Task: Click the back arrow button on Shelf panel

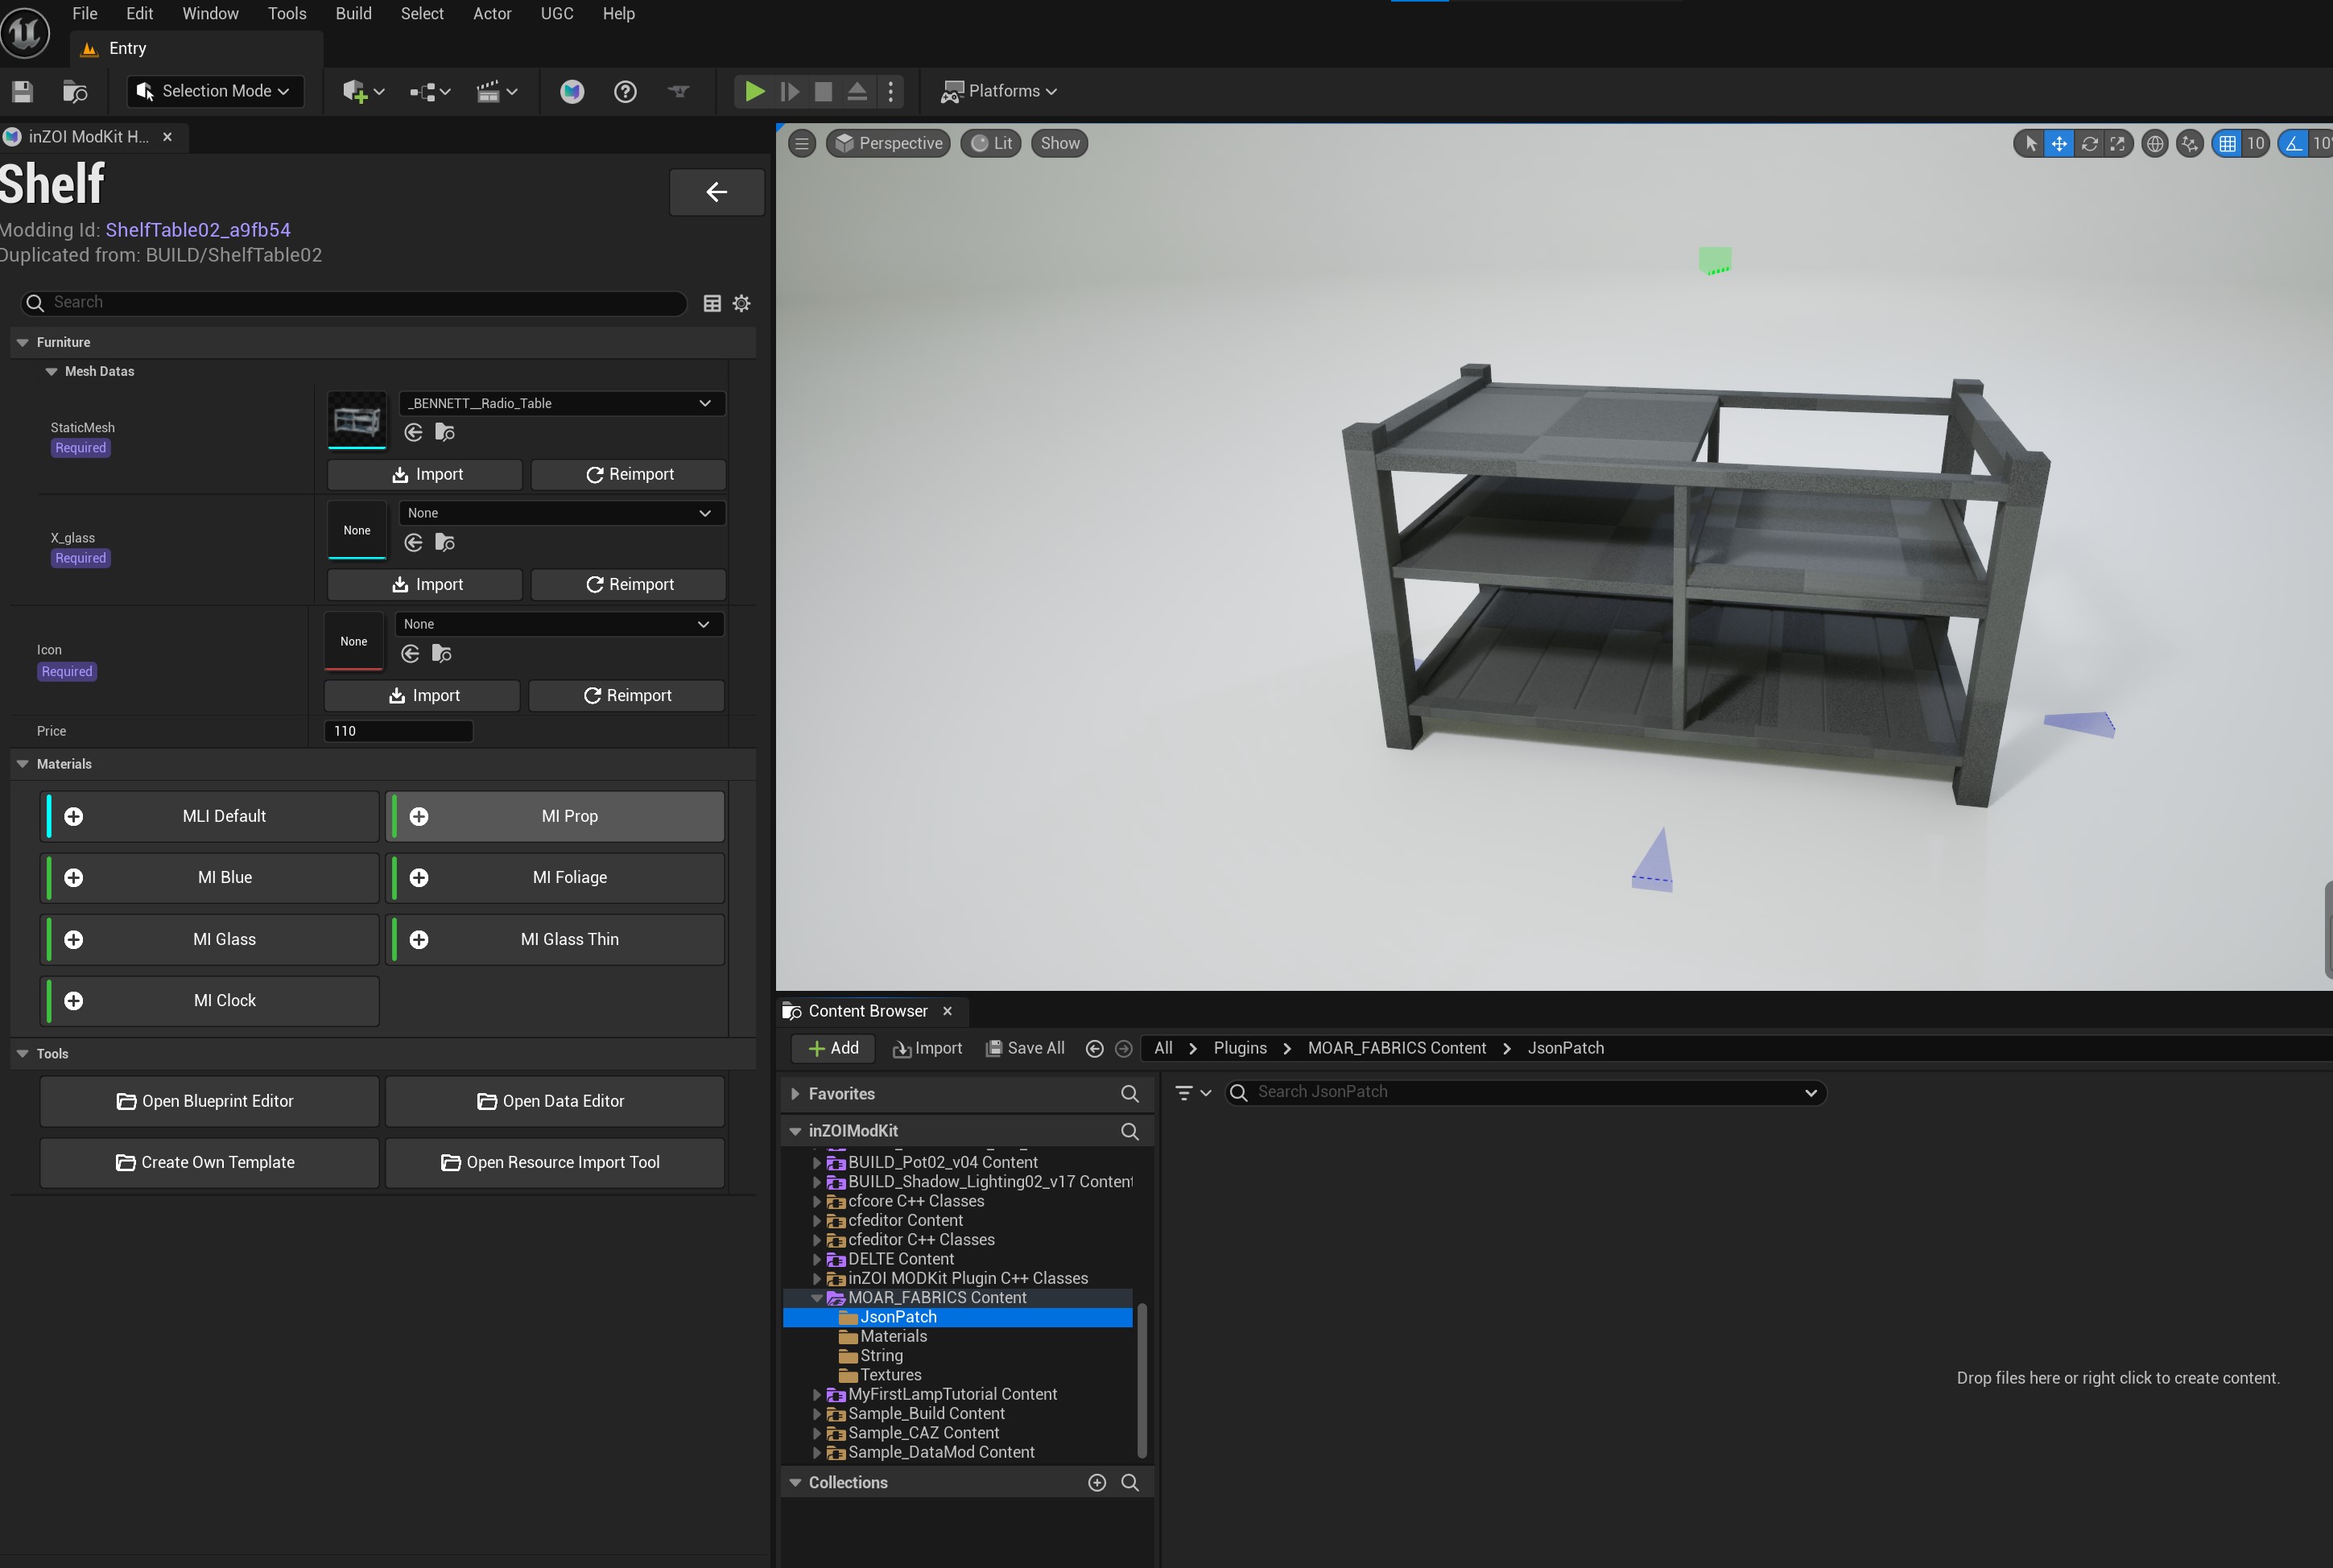Action: [717, 192]
